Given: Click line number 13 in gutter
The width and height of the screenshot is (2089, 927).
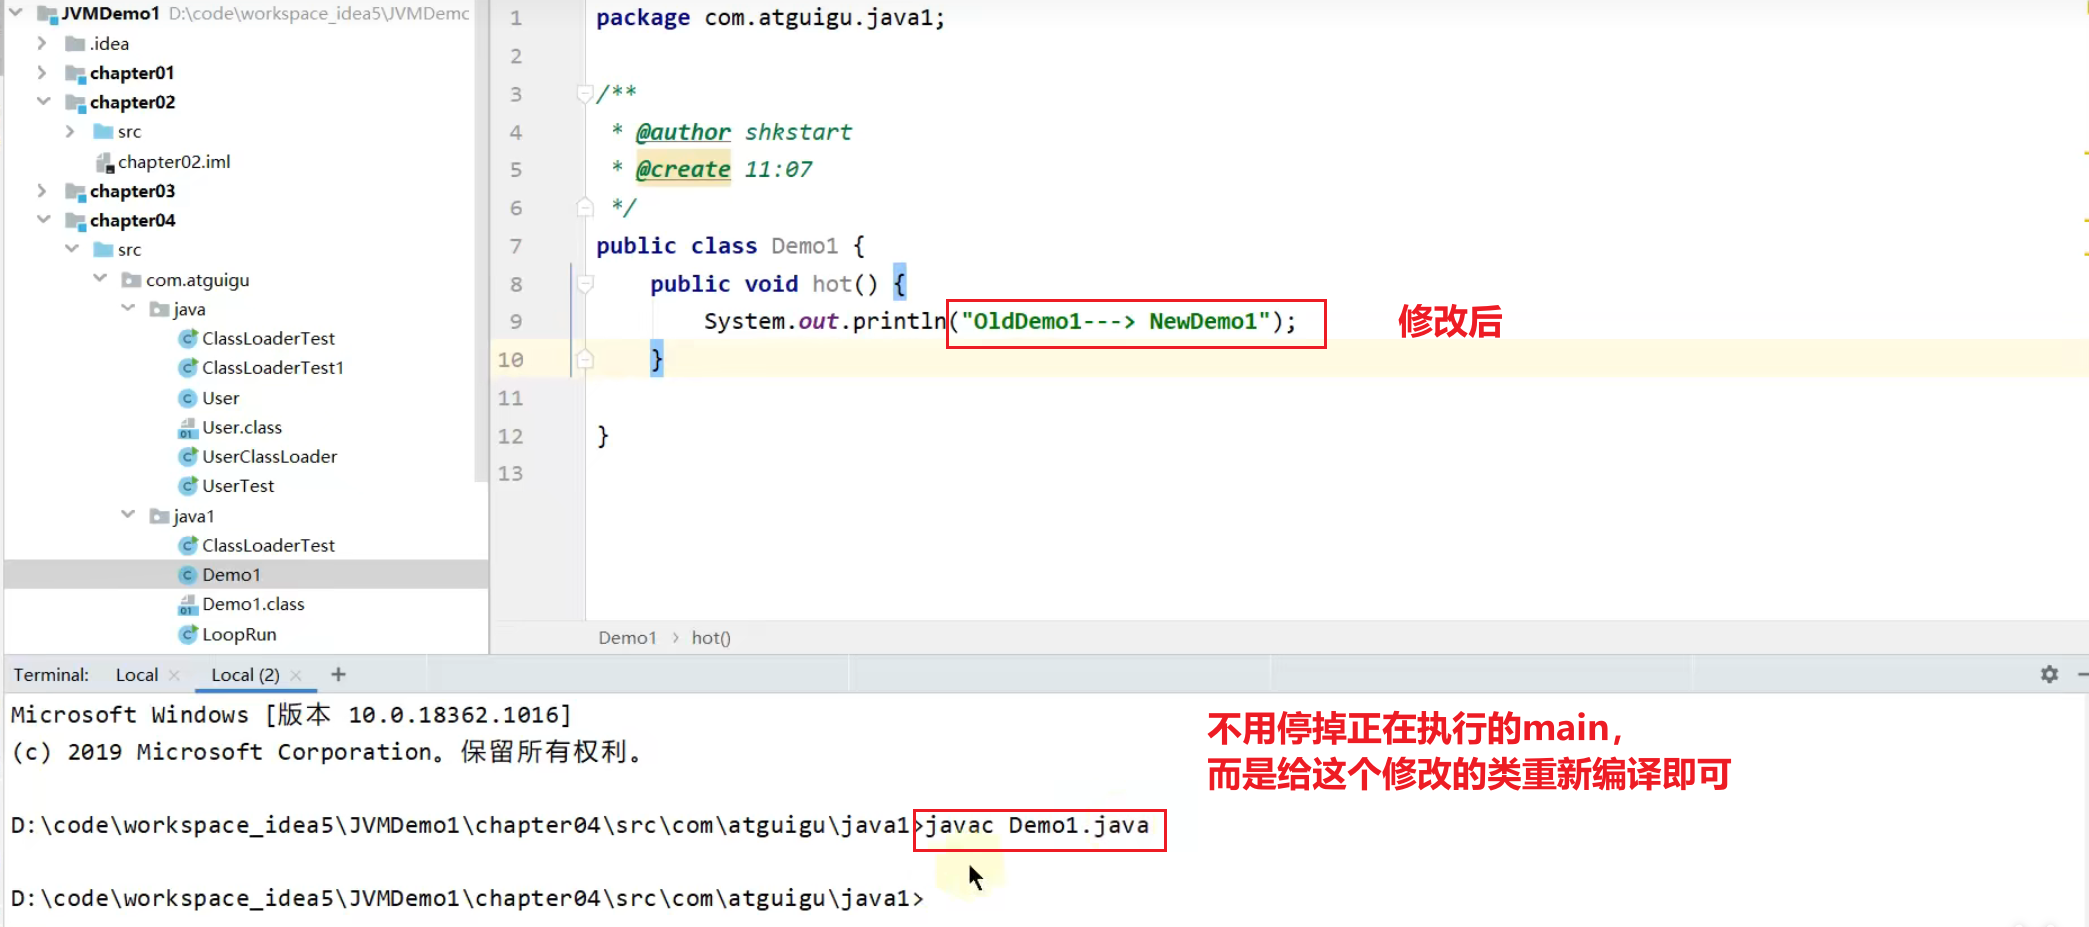Looking at the screenshot, I should pos(511,474).
